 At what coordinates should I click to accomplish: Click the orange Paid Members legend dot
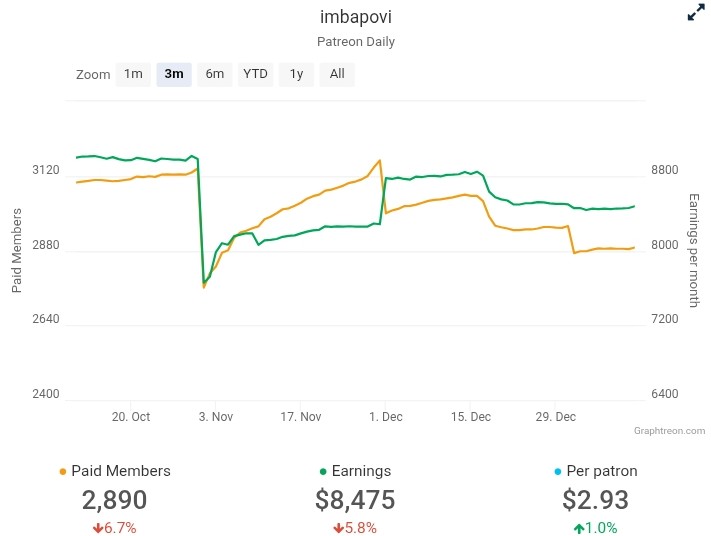64,472
